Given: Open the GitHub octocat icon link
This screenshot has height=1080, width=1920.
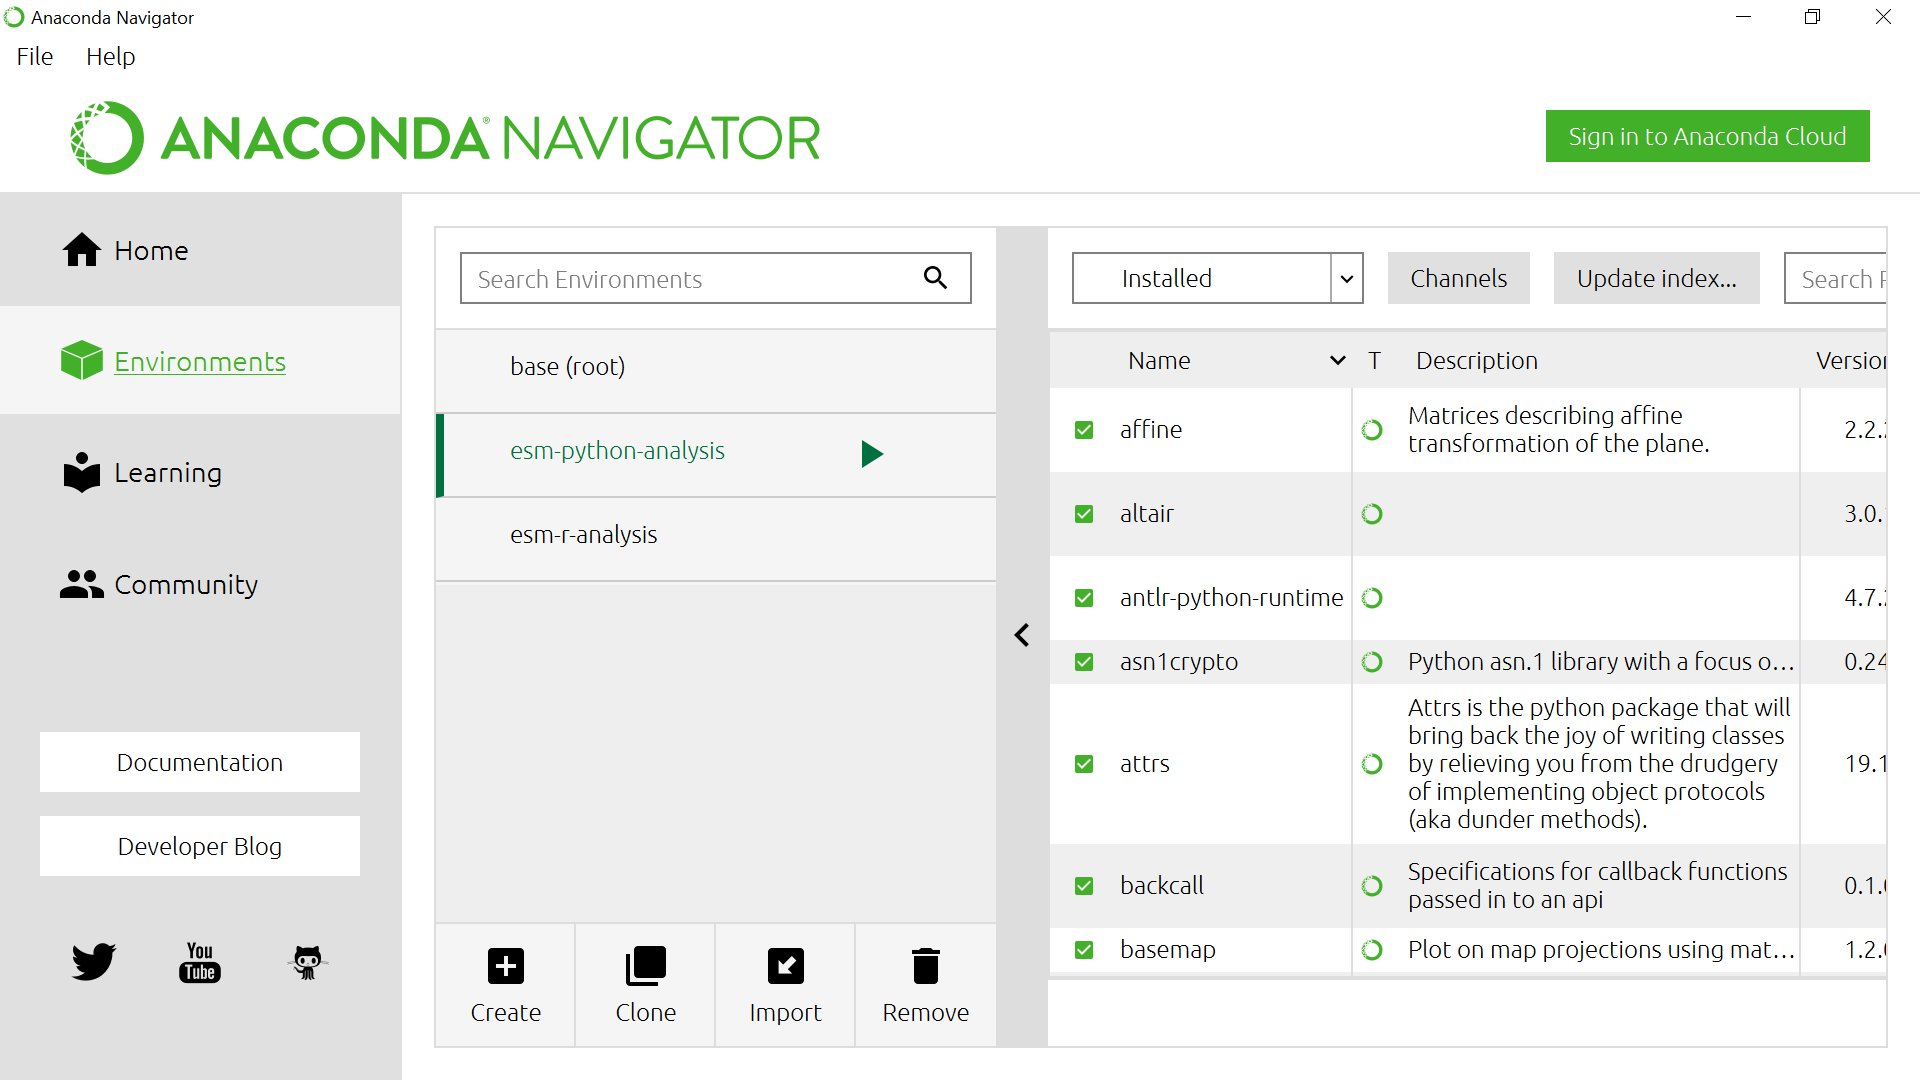Looking at the screenshot, I should pyautogui.click(x=308, y=962).
